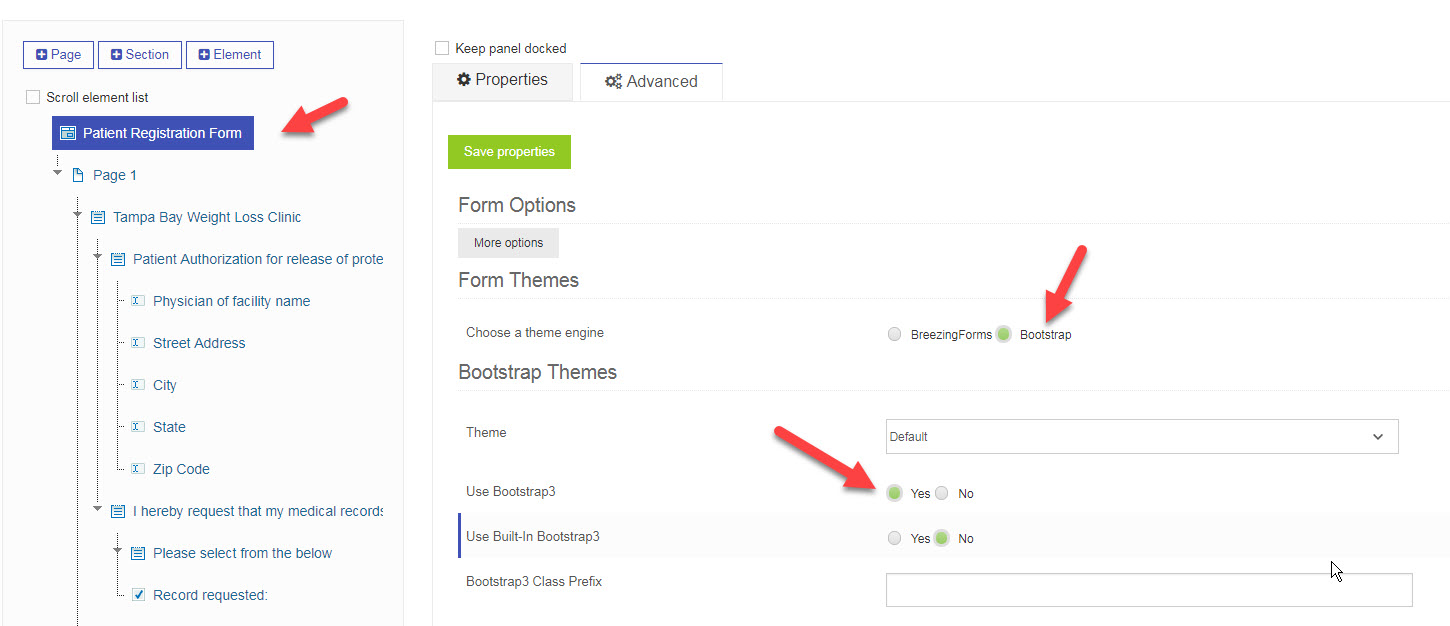Image resolution: width=1450 pixels, height=626 pixels.
Task: Check the Scroll element list option
Action: point(31,97)
